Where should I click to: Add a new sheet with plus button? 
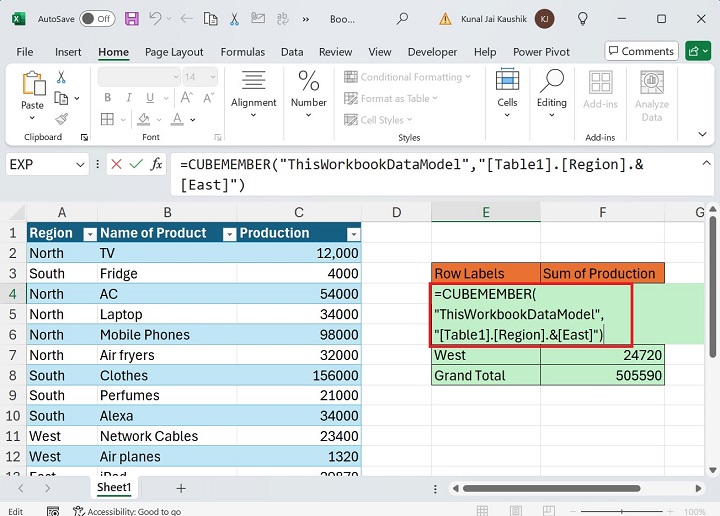[x=181, y=488]
